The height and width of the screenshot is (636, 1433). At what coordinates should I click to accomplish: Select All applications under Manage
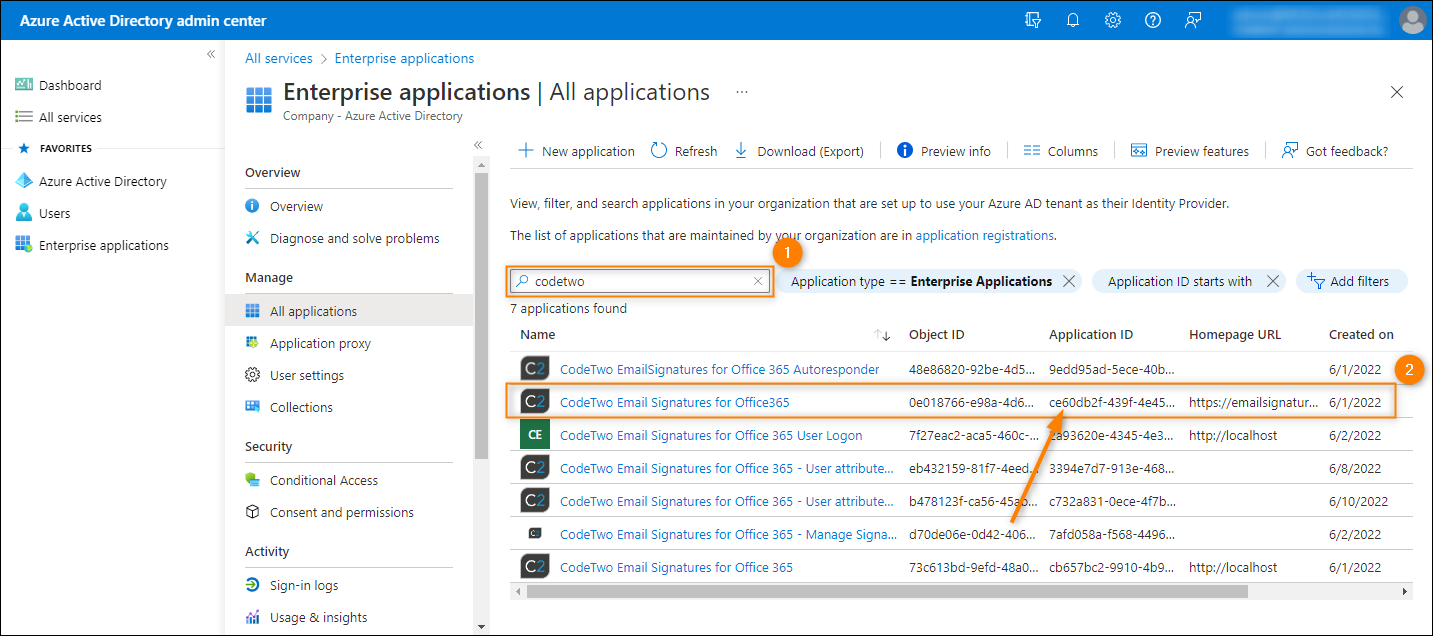tap(349, 311)
